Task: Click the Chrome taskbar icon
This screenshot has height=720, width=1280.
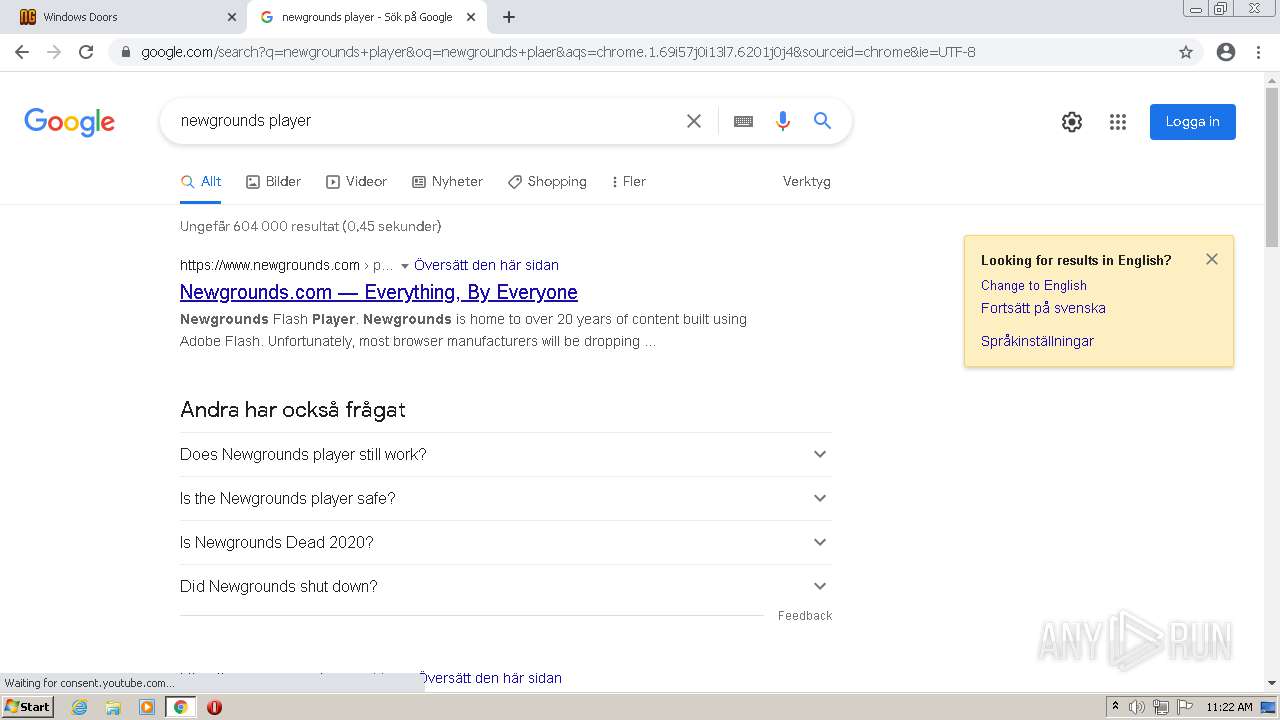Action: coord(180,707)
